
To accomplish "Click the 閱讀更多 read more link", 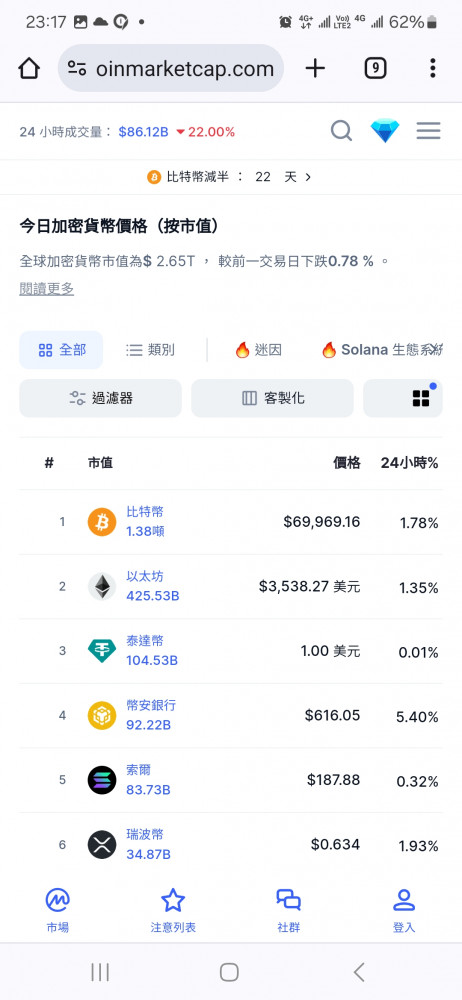I will pos(47,289).
